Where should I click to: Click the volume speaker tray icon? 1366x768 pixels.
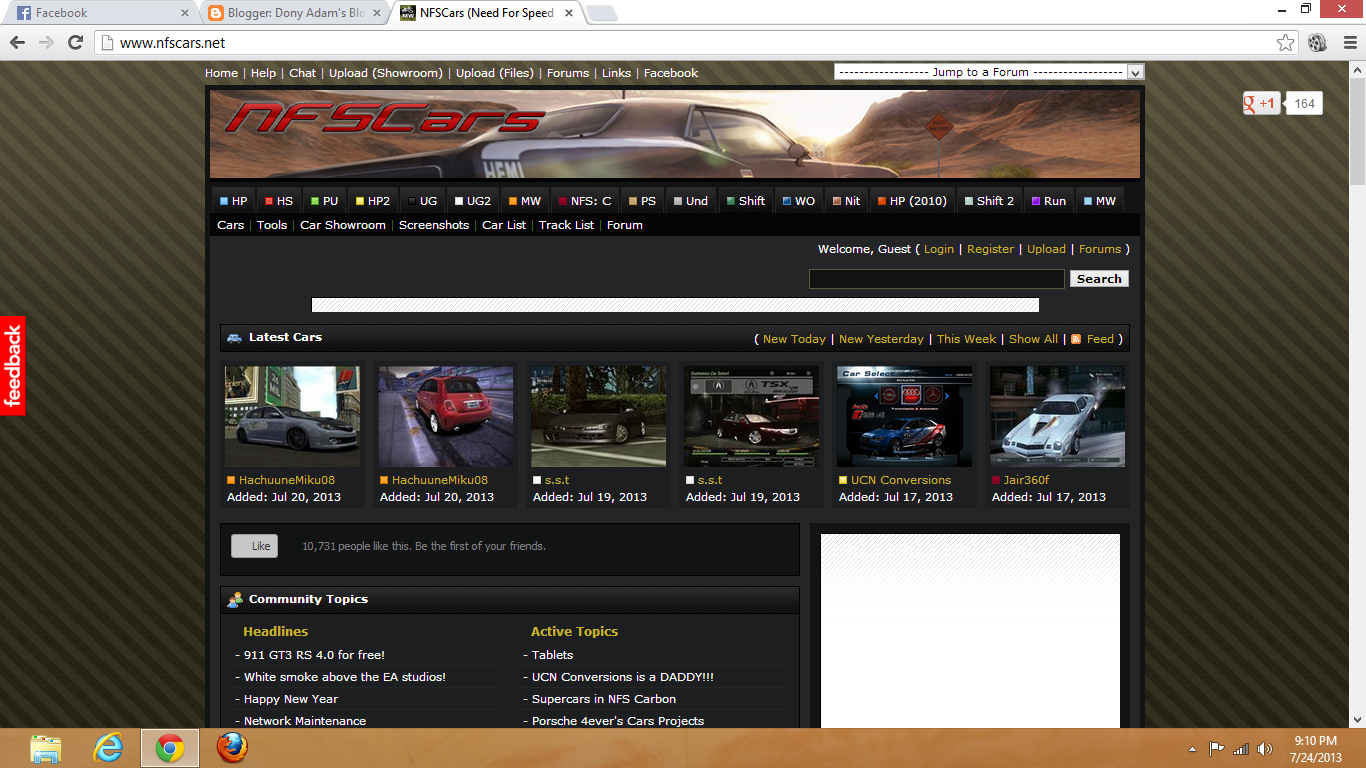point(1265,749)
